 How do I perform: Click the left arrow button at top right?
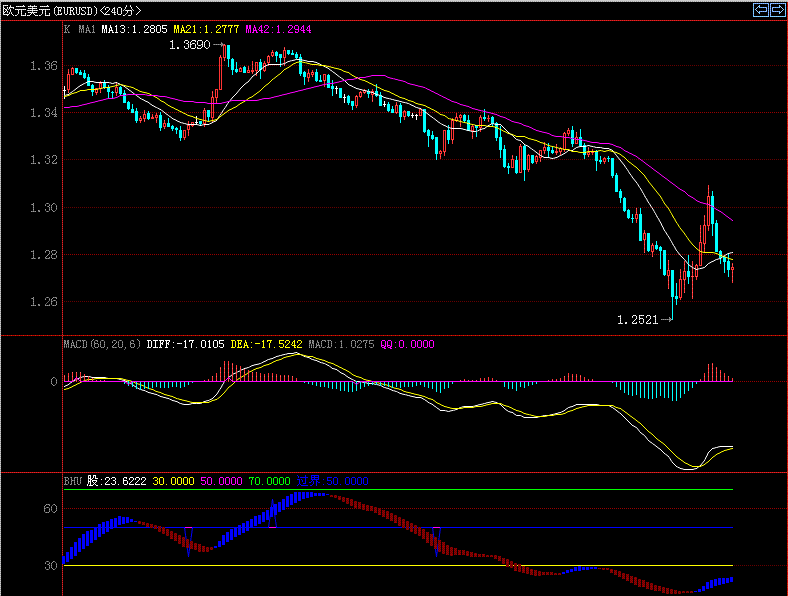(760, 10)
